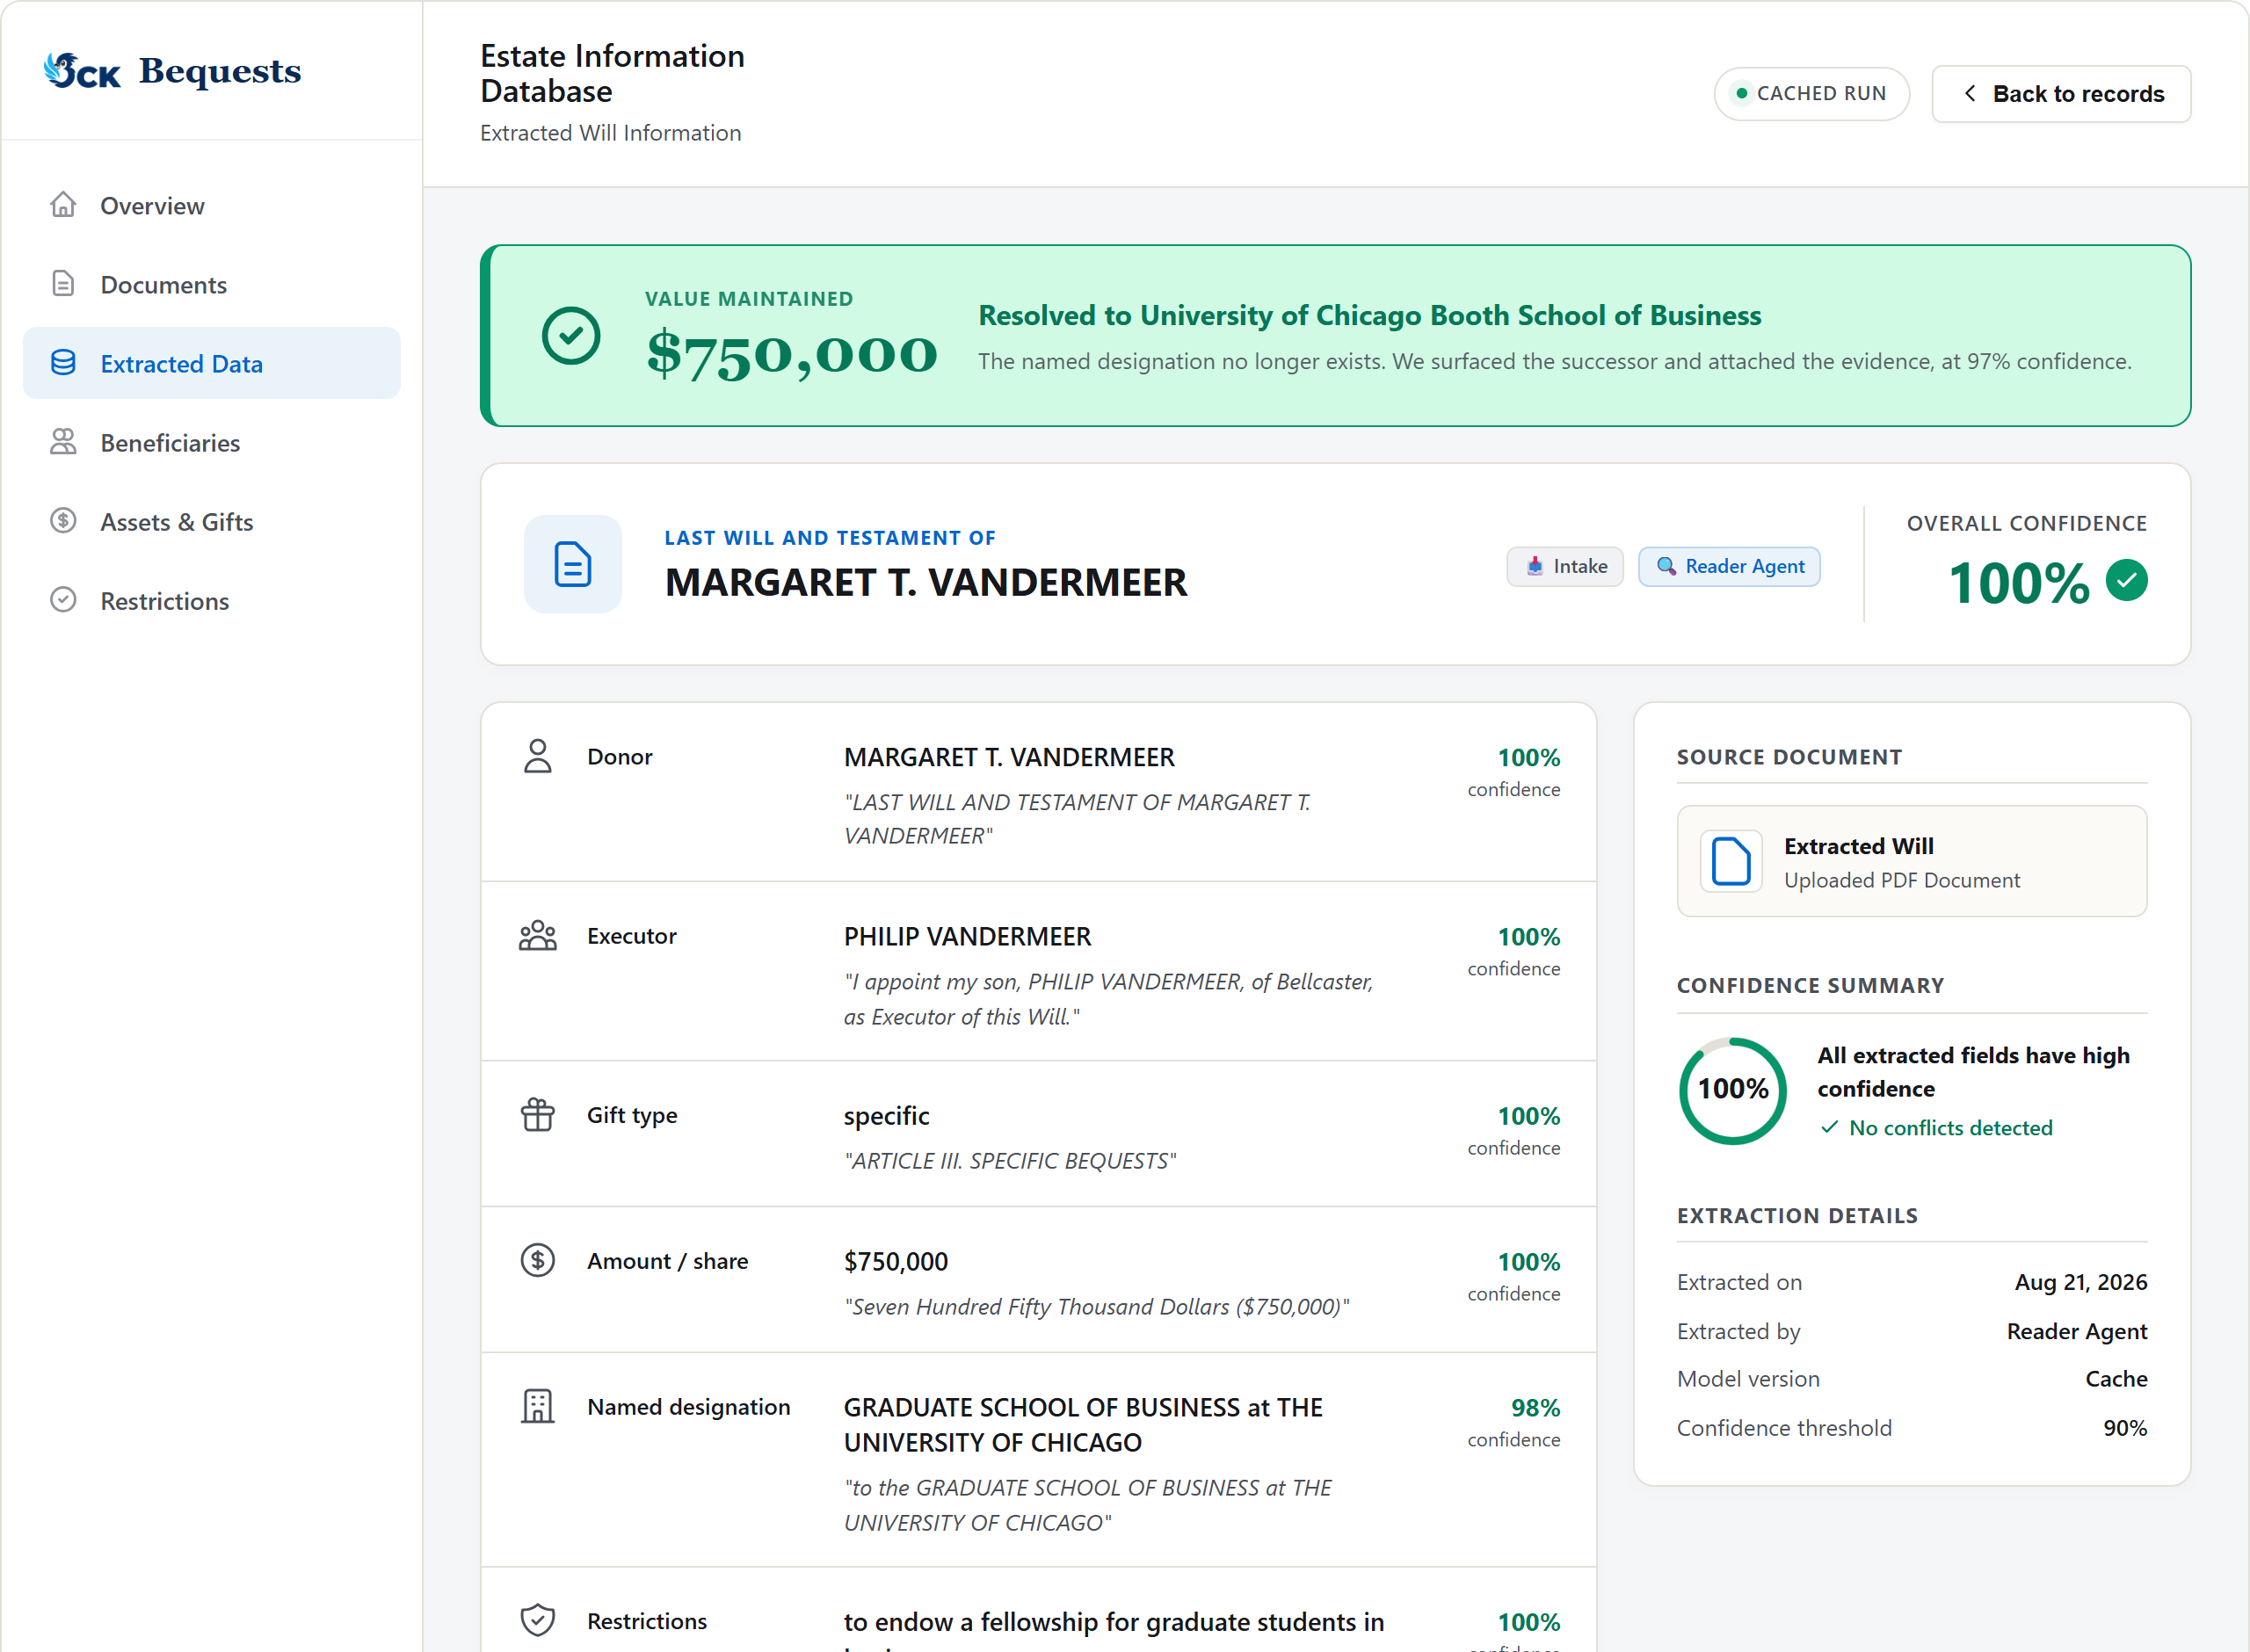Image resolution: width=2250 pixels, height=1652 pixels.
Task: Click the Intake tag
Action: point(1565,567)
